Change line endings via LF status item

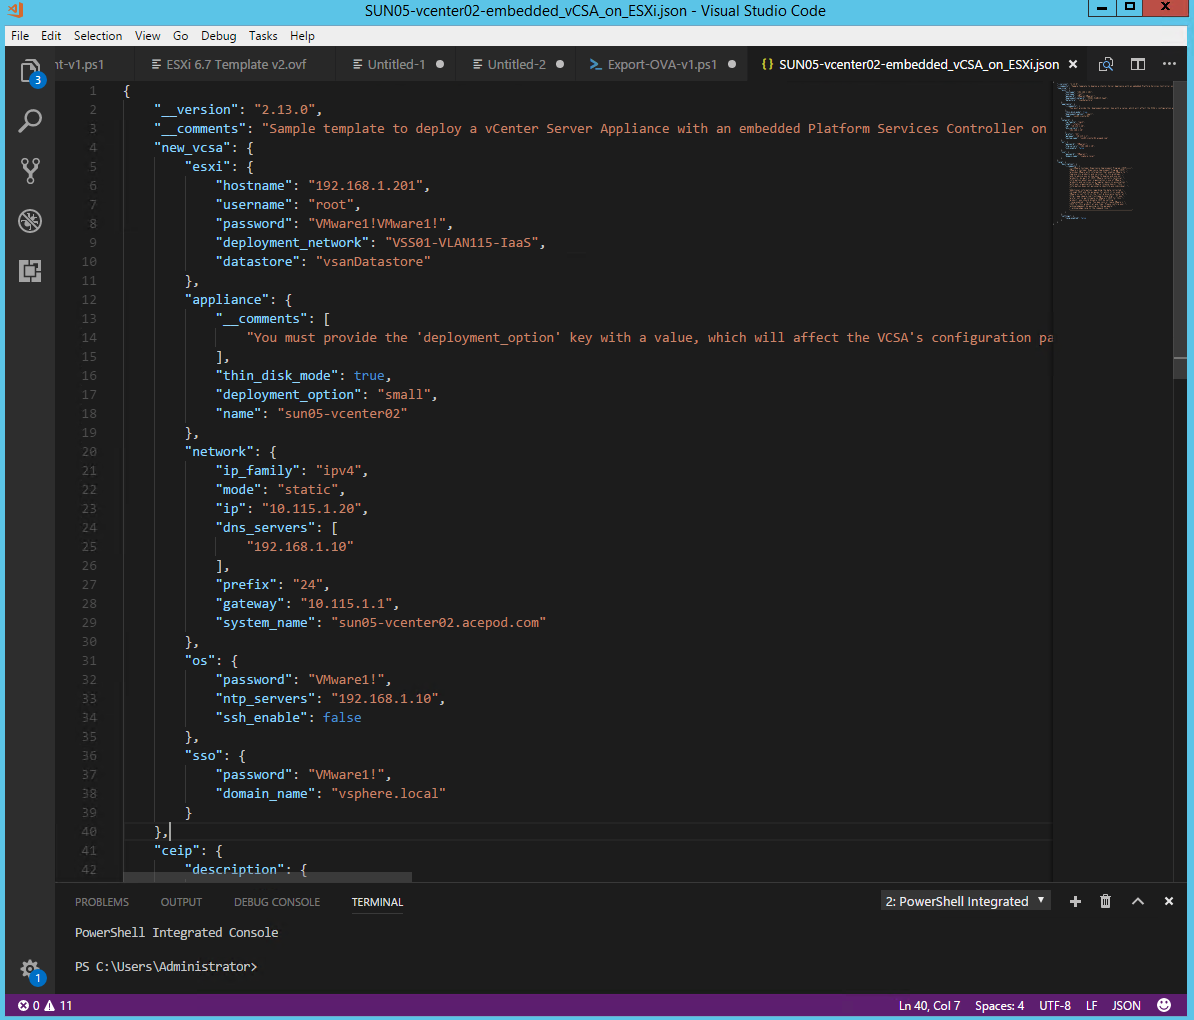pyautogui.click(x=1091, y=1006)
